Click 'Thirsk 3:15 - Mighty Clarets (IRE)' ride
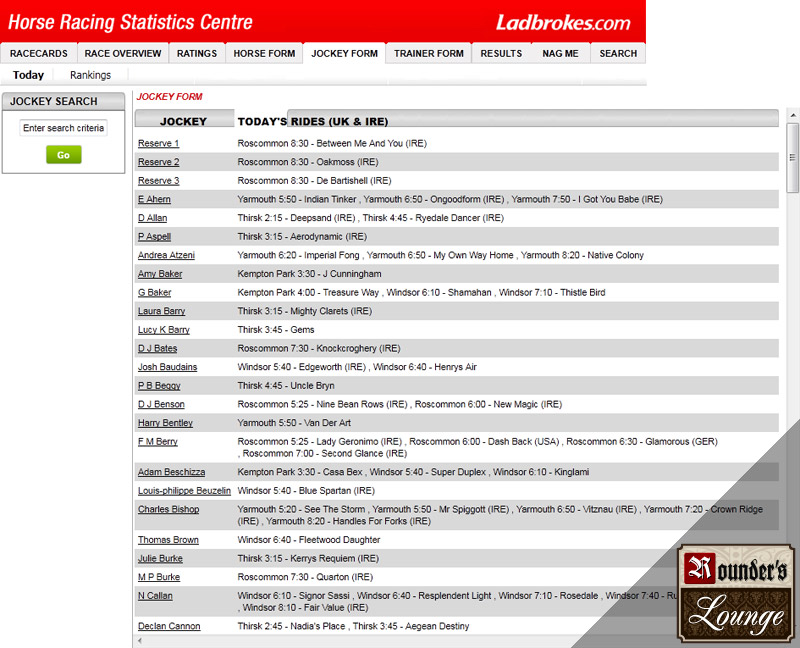800x648 pixels. tap(305, 311)
